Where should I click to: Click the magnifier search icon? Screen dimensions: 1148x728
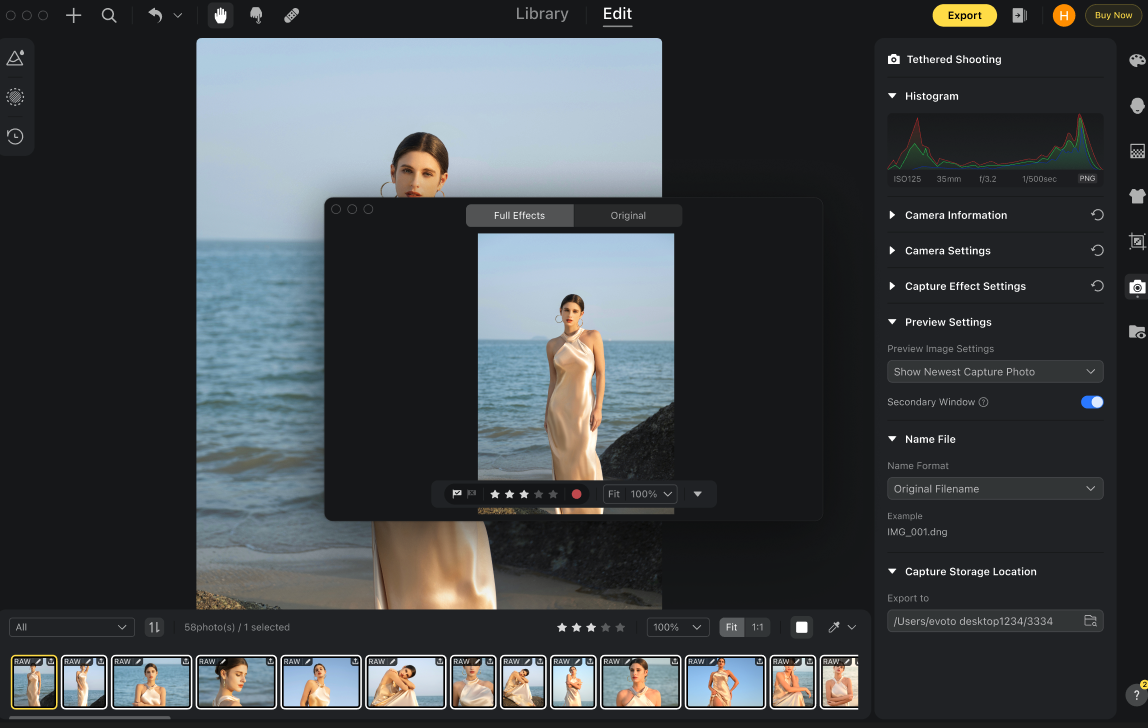(x=109, y=15)
